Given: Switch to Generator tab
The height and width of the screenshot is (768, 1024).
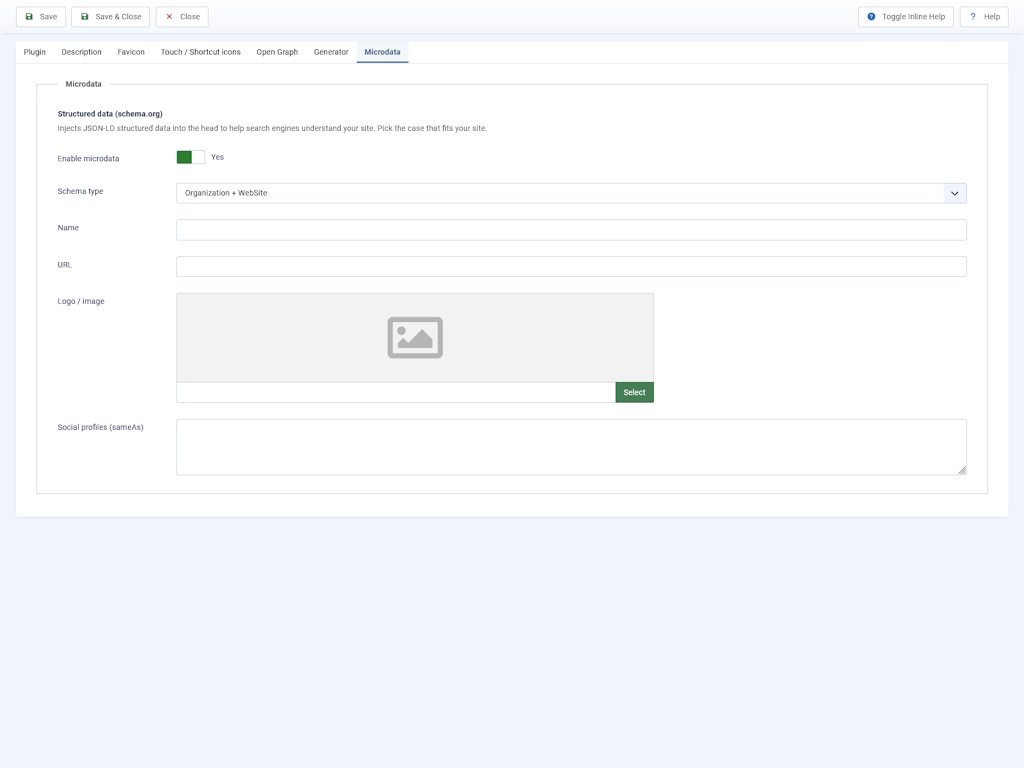Looking at the screenshot, I should point(331,52).
